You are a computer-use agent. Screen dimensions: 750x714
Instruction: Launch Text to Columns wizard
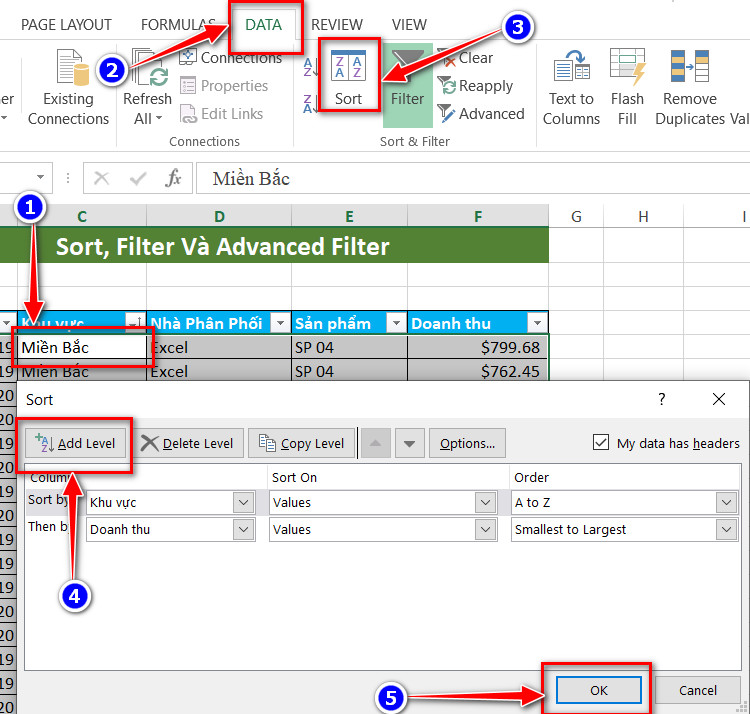coord(571,87)
